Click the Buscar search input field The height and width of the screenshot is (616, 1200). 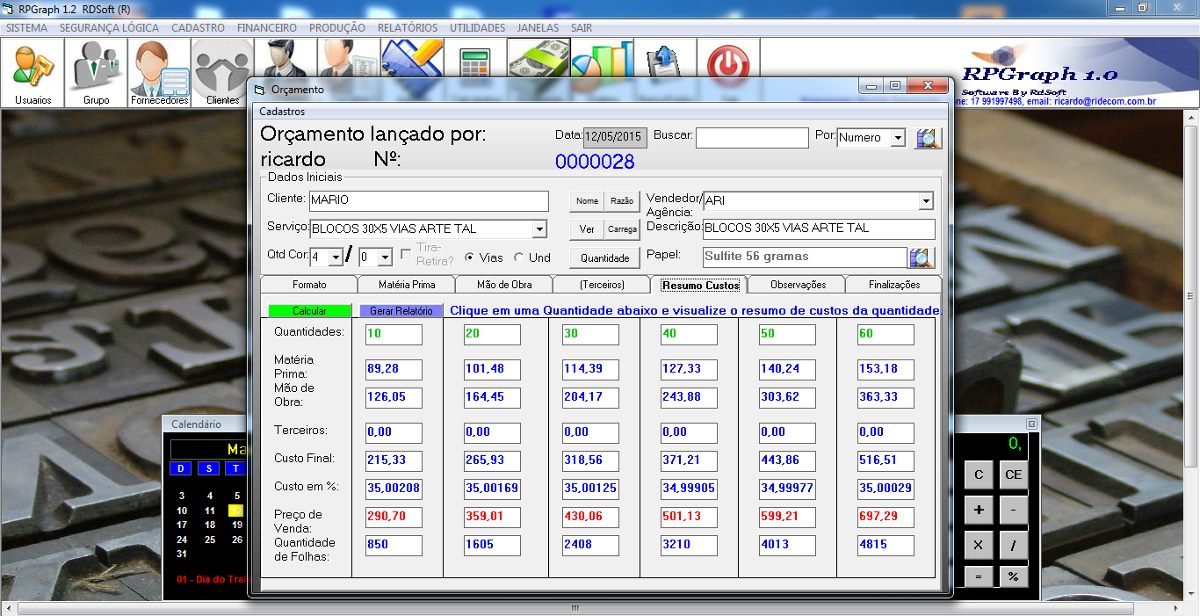click(x=751, y=138)
